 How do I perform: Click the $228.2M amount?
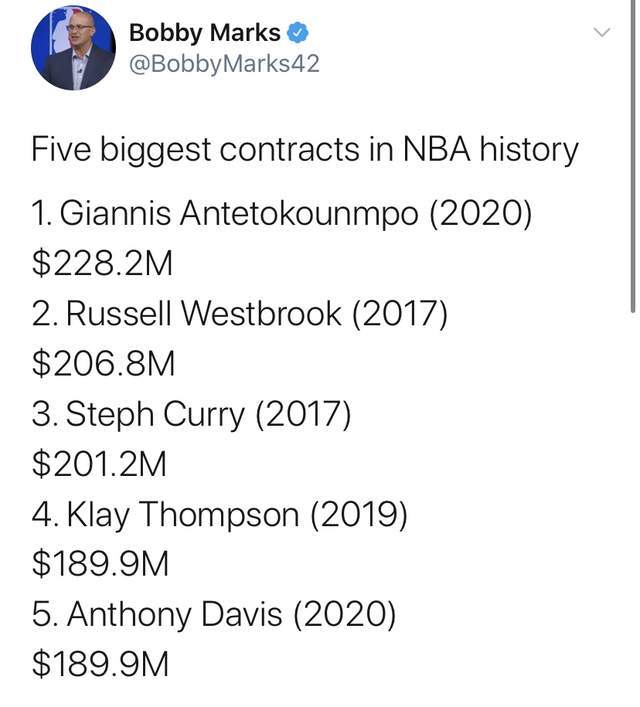102,264
